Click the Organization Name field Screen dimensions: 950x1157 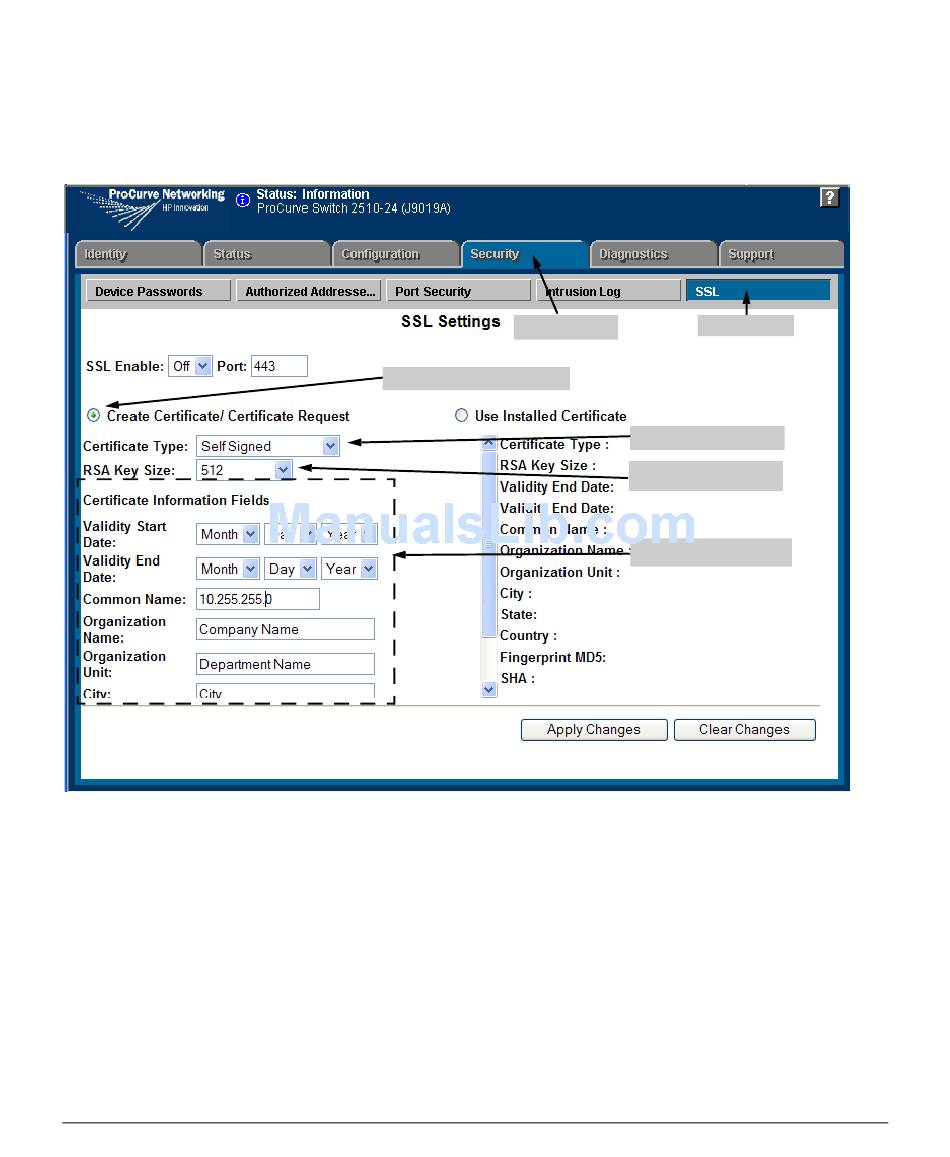click(286, 629)
